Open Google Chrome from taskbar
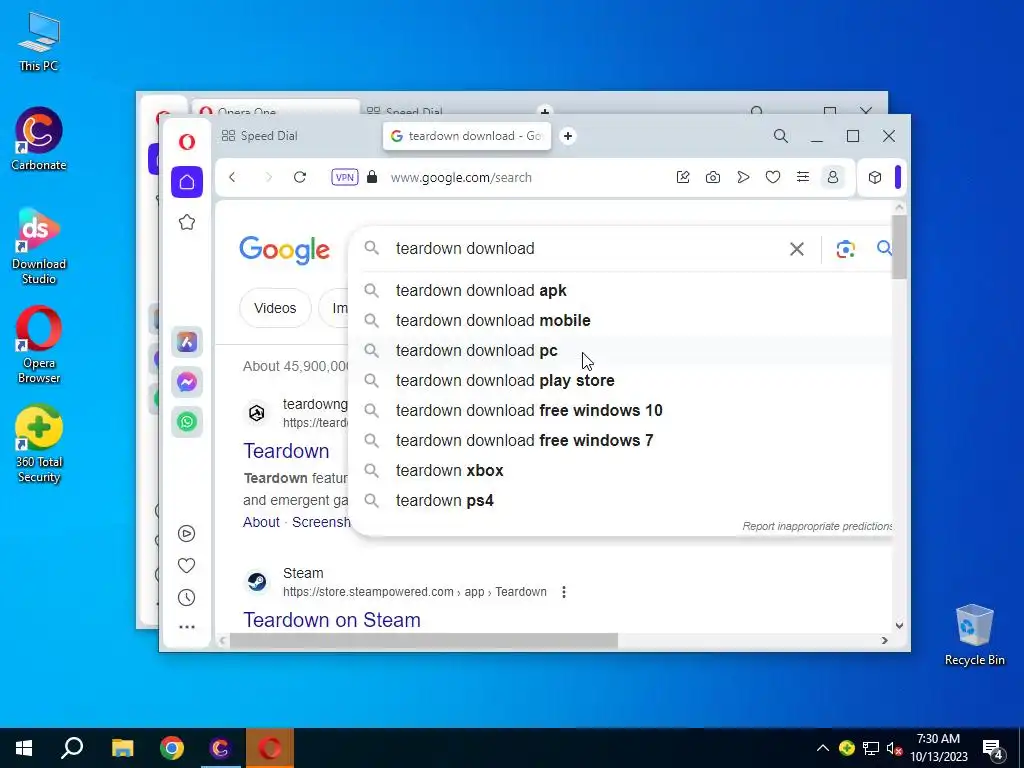Image resolution: width=1024 pixels, height=768 pixels. (x=172, y=748)
